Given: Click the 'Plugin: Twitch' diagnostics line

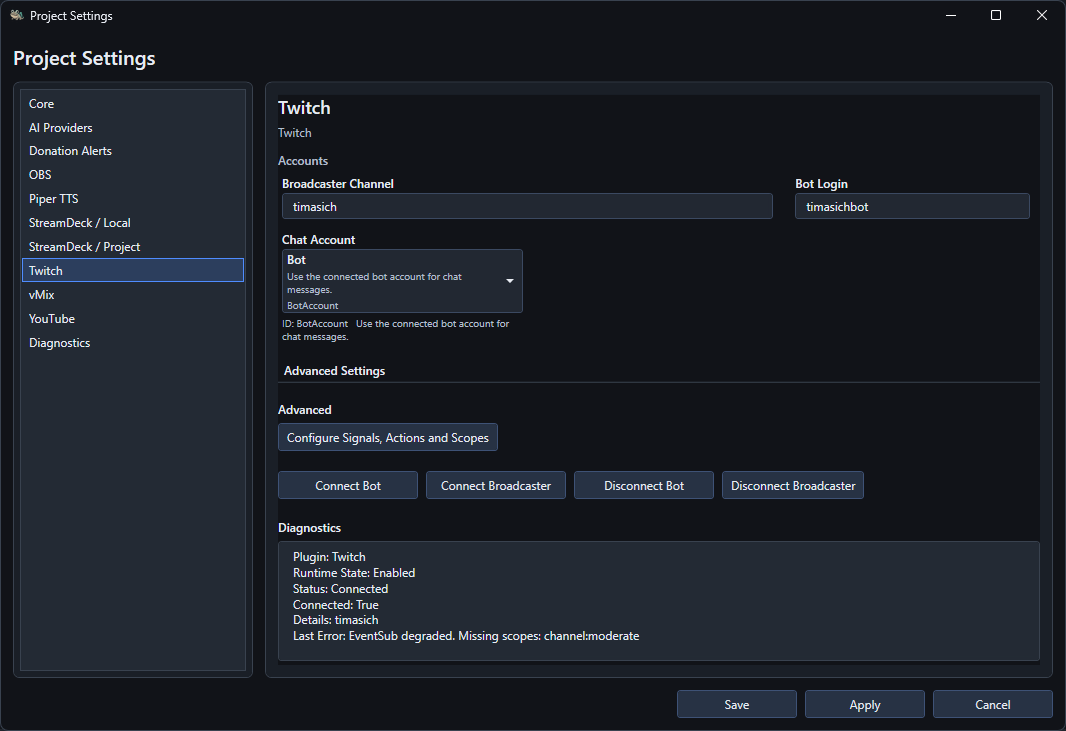Looking at the screenshot, I should click(x=329, y=556).
